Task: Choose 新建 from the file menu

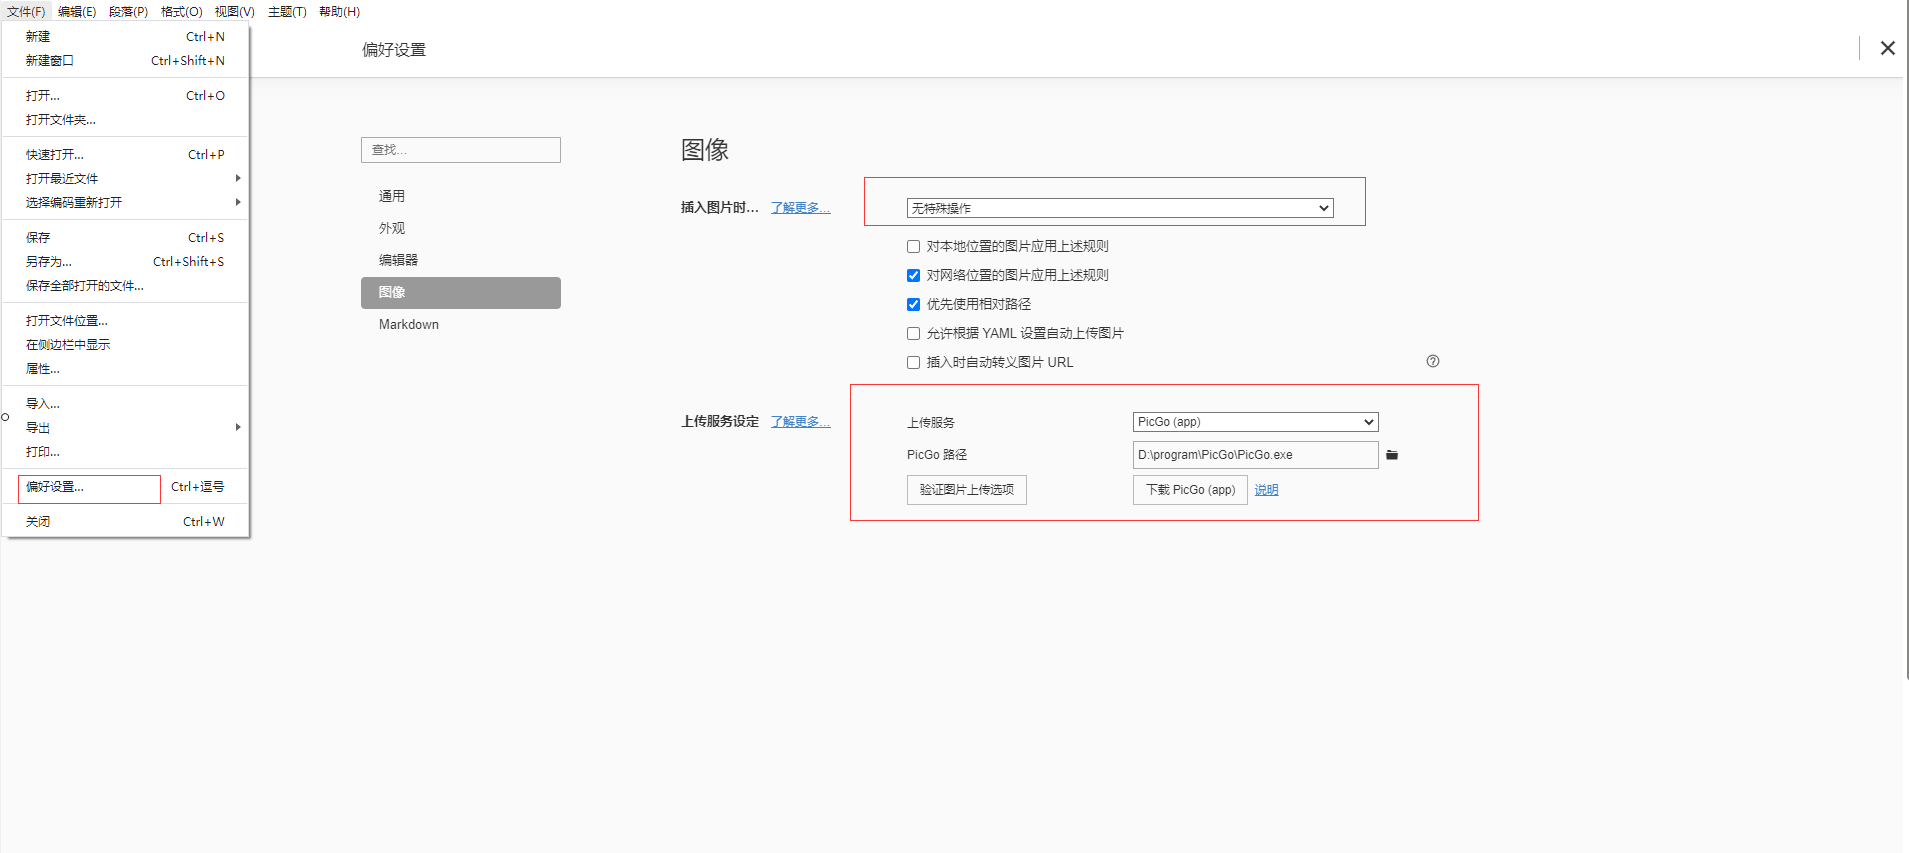Action: (x=126, y=36)
